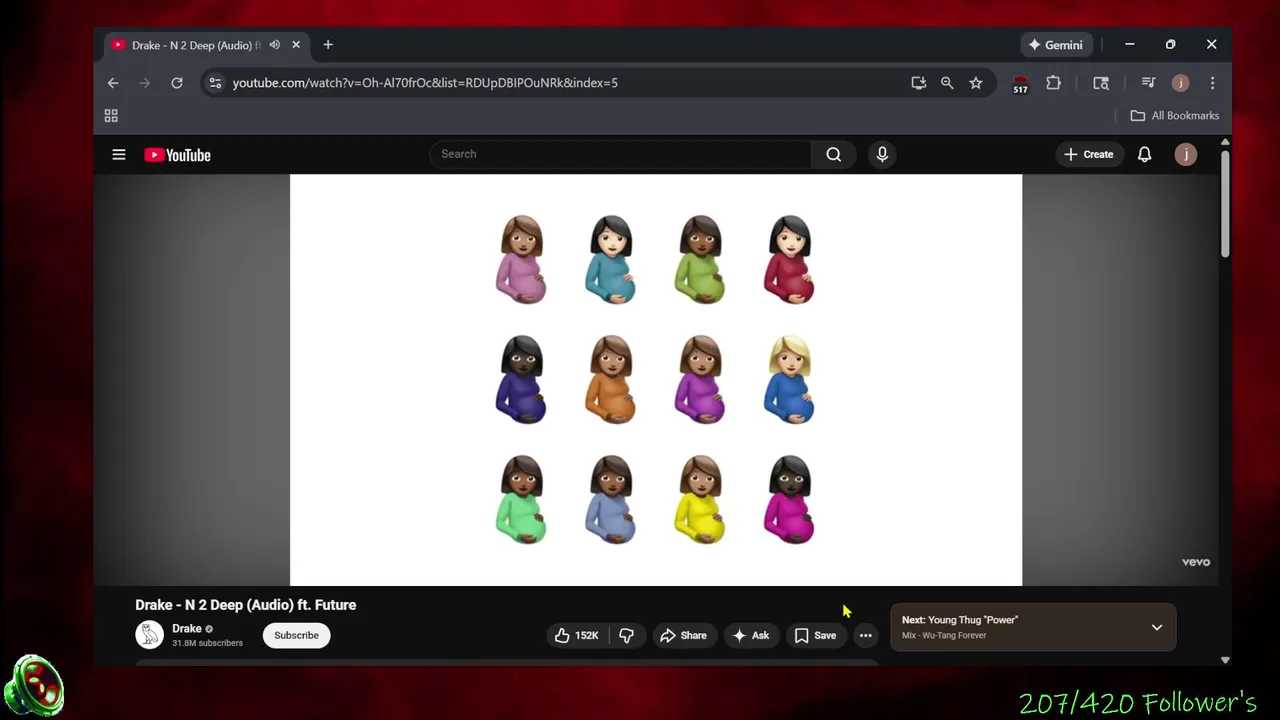Open the red extension with 517 badge
Viewport: 1280px width, 720px height.
pos(1020,84)
